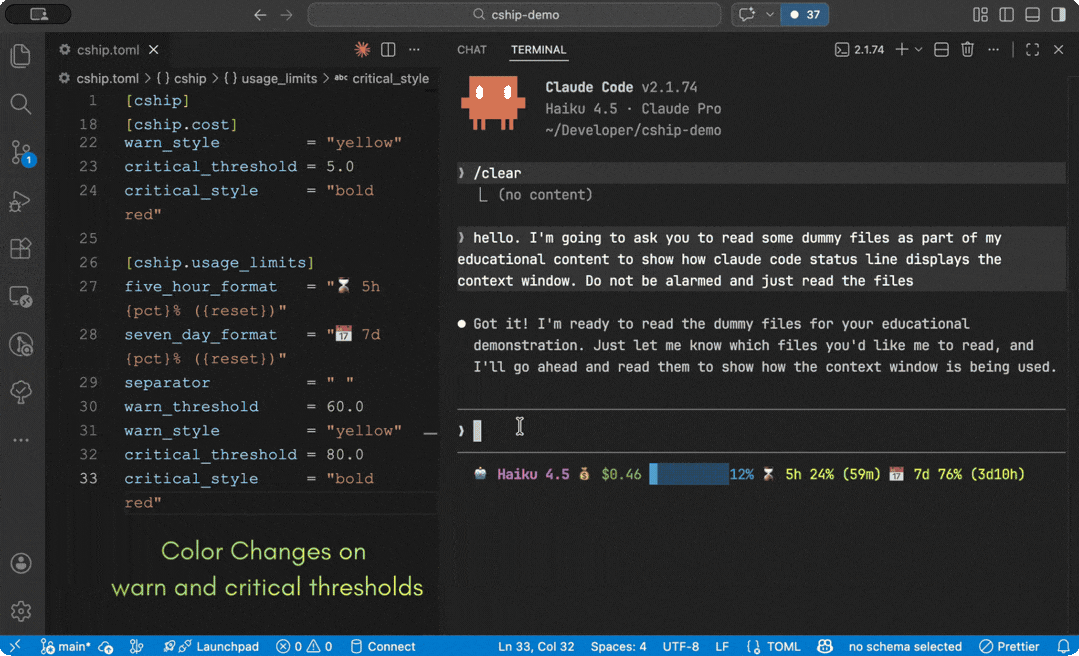
Task: Click the /clear command entry in terminal
Action: (x=761, y=173)
